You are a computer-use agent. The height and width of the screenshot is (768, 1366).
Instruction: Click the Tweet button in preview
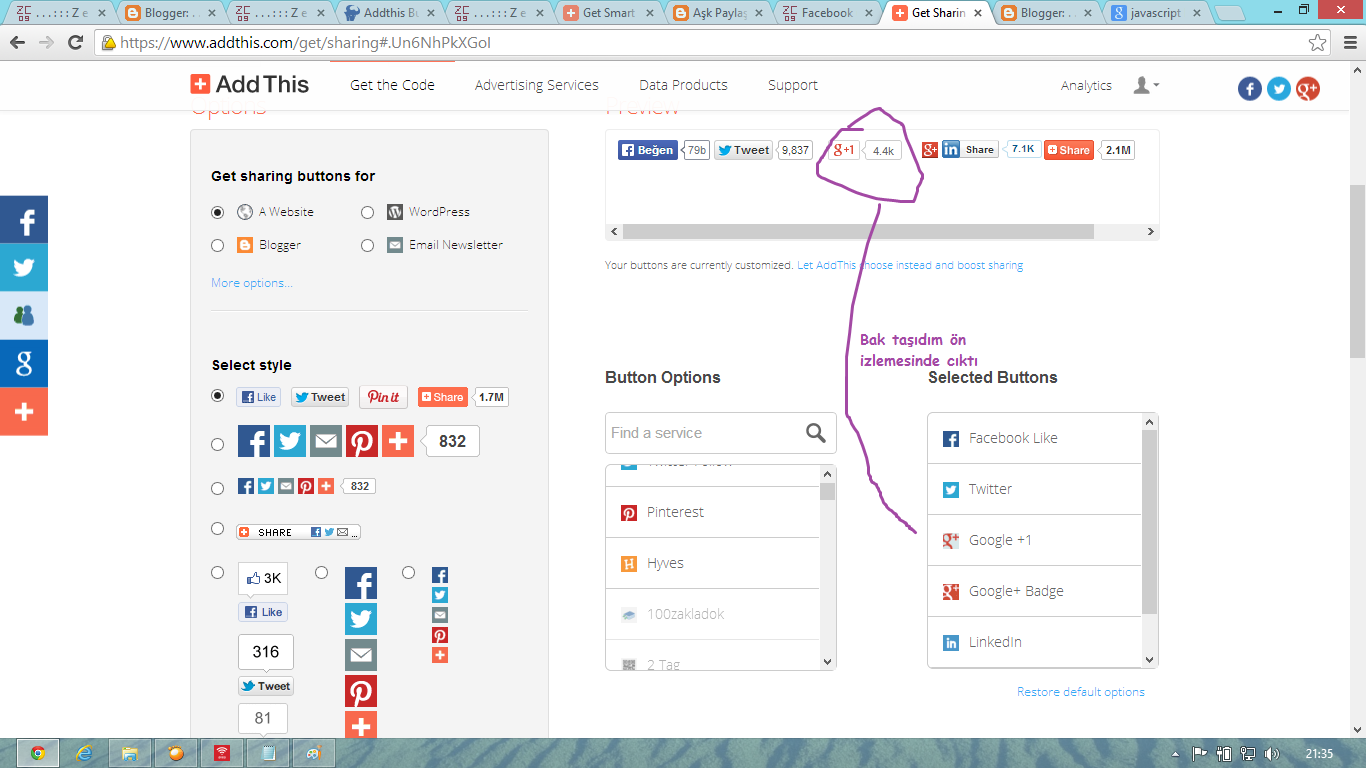(x=743, y=150)
